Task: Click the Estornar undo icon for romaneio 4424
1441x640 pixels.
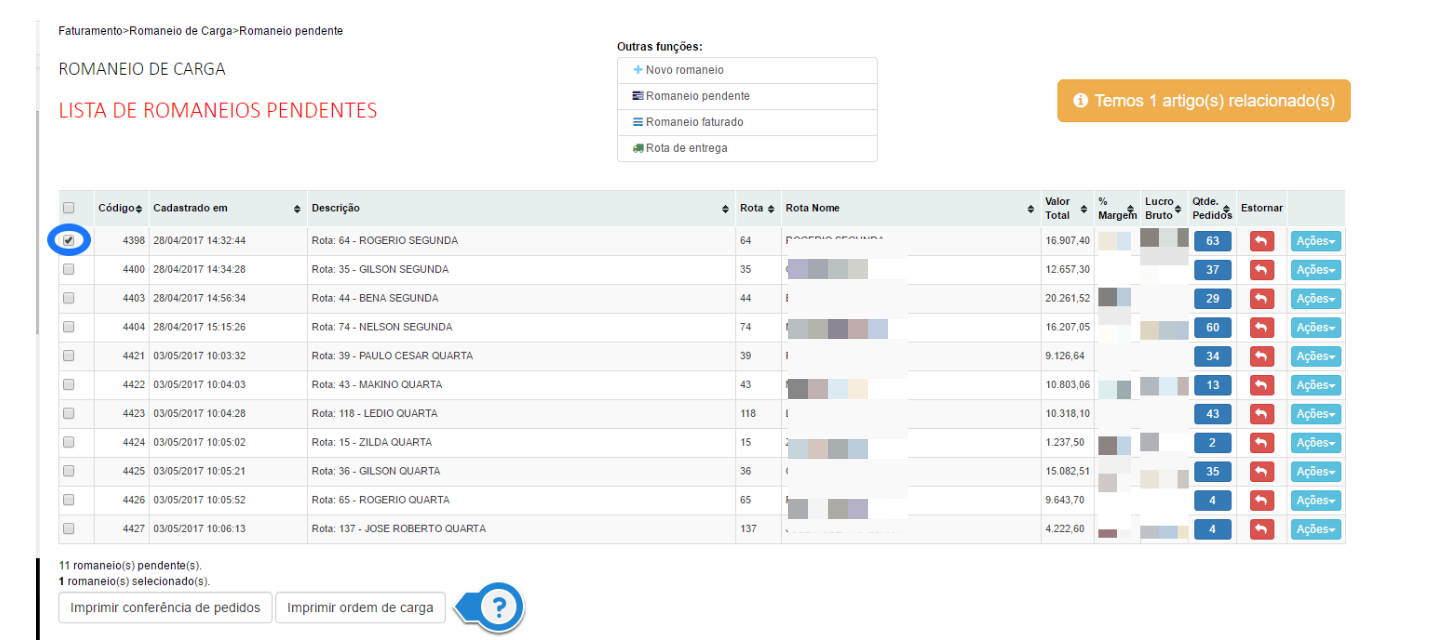Action: pyautogui.click(x=1261, y=443)
